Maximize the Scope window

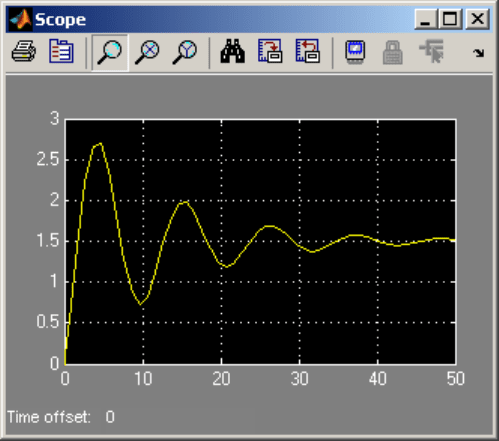tap(450, 19)
